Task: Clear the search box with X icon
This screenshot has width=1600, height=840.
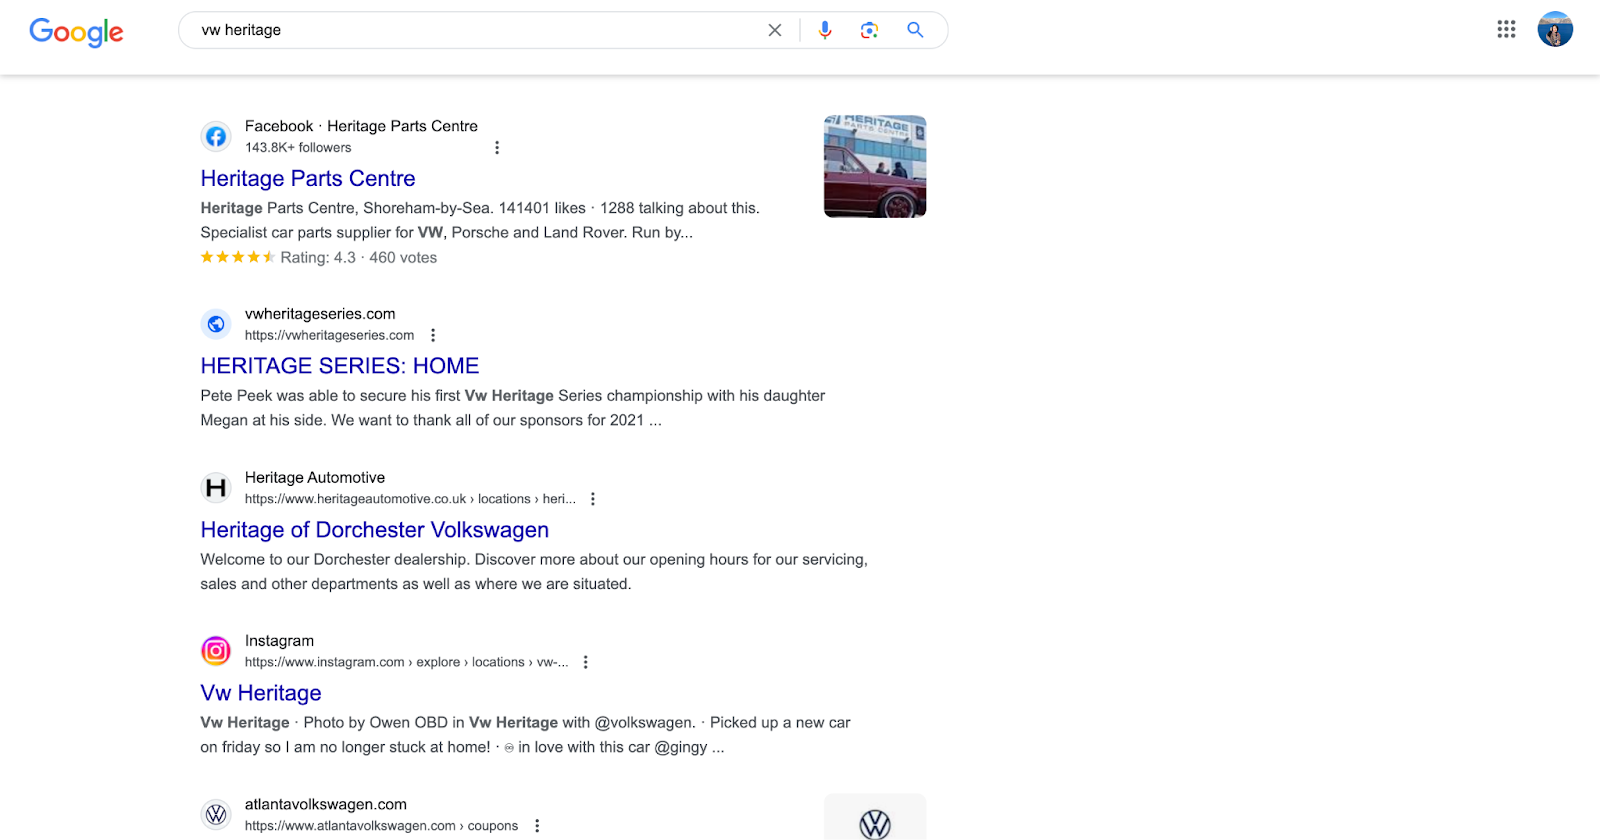Action: pos(775,30)
